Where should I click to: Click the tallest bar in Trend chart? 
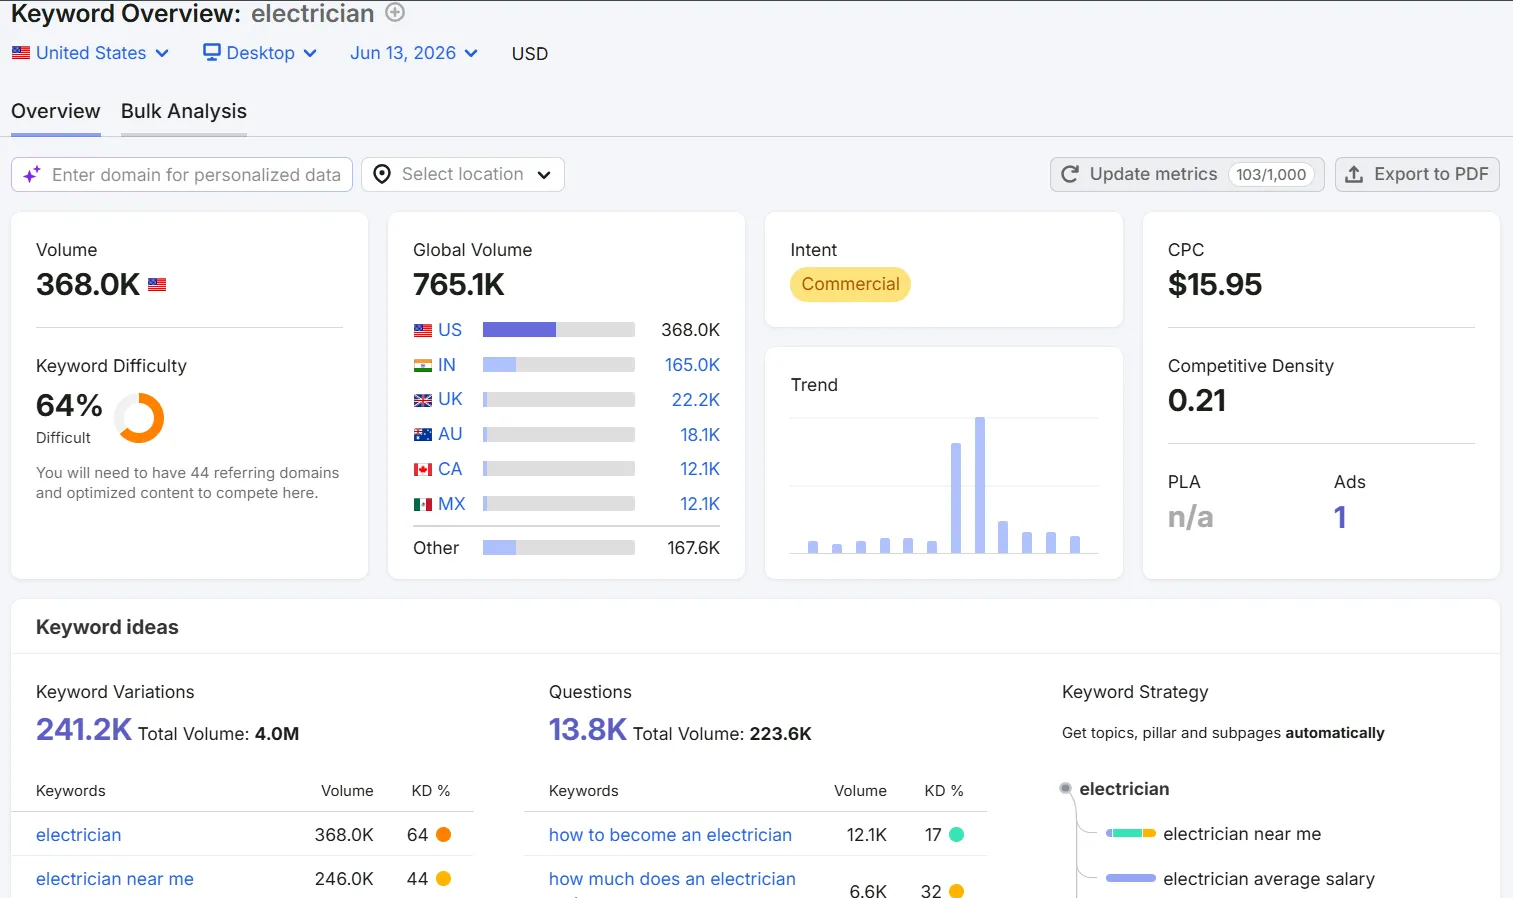(980, 485)
